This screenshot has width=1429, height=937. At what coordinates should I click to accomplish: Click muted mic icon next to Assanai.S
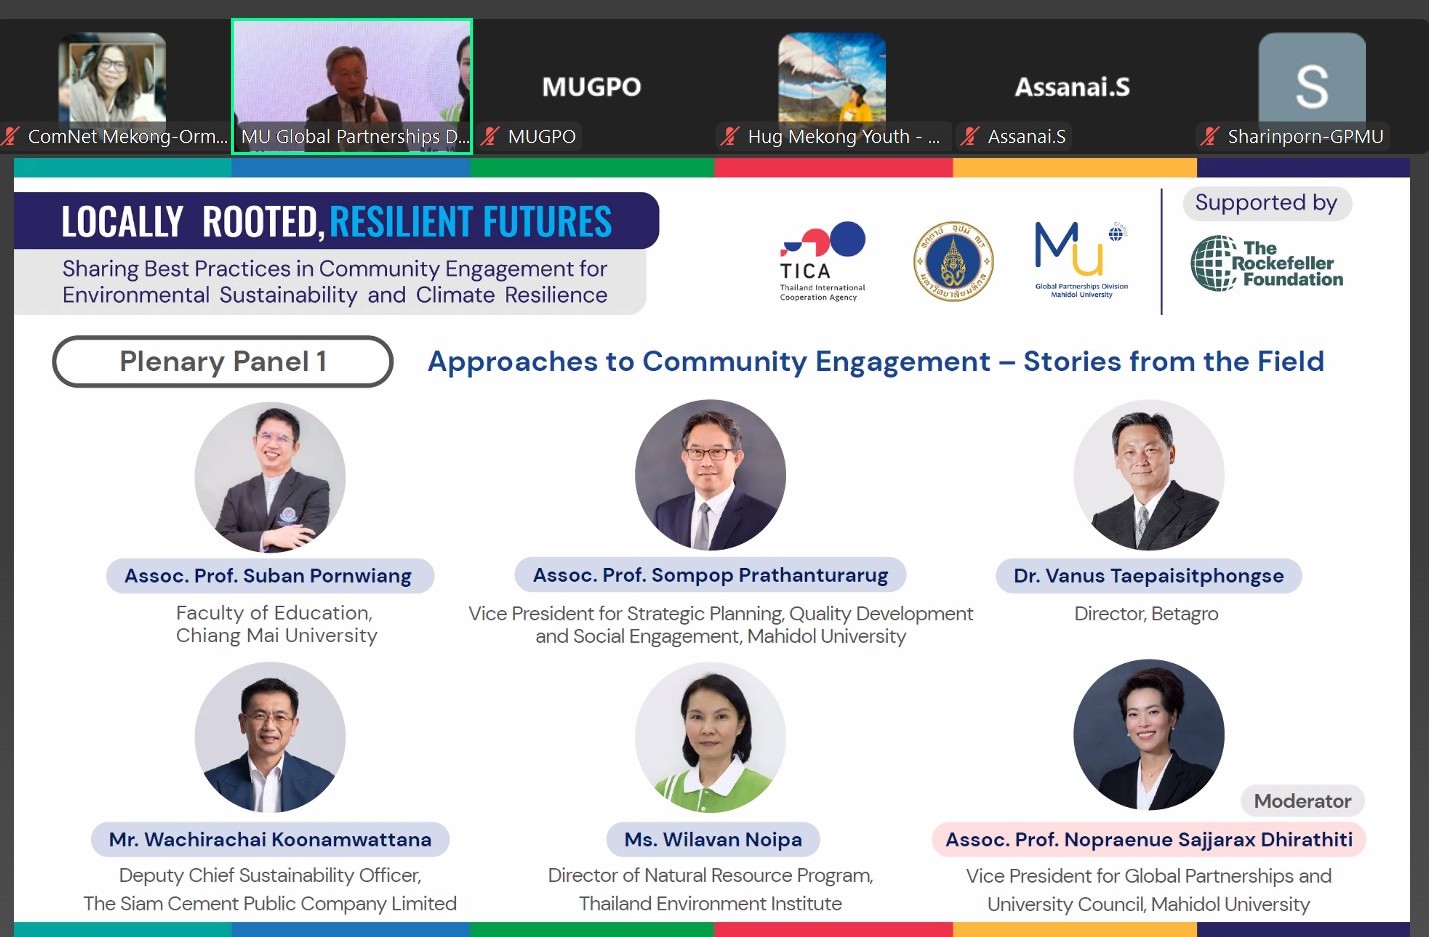tap(970, 136)
